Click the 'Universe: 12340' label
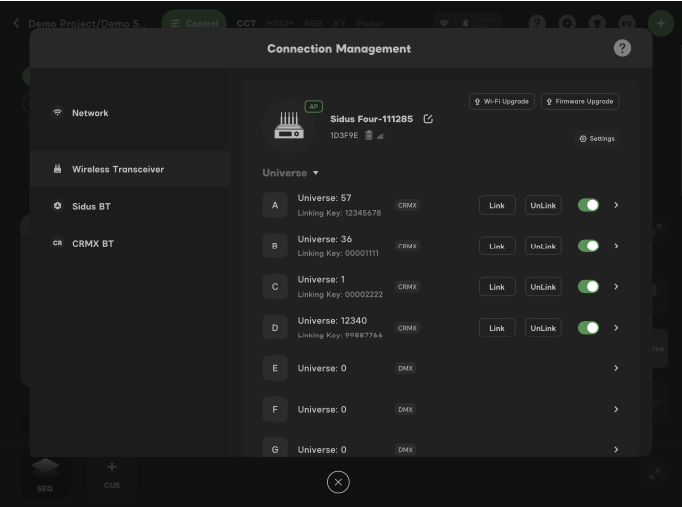The image size is (682, 507). click(x=332, y=320)
